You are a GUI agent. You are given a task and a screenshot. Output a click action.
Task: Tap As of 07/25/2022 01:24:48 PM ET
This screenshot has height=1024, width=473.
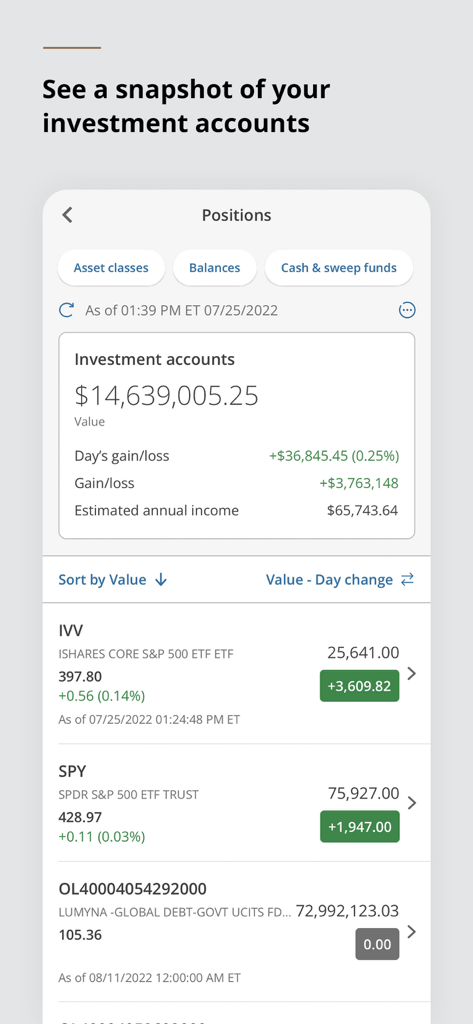click(x=149, y=720)
